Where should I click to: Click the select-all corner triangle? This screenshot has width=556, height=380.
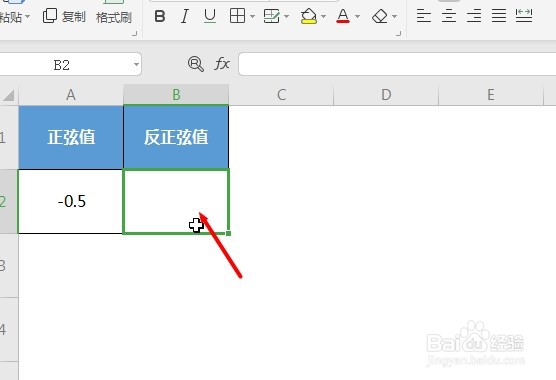pyautogui.click(x=9, y=95)
